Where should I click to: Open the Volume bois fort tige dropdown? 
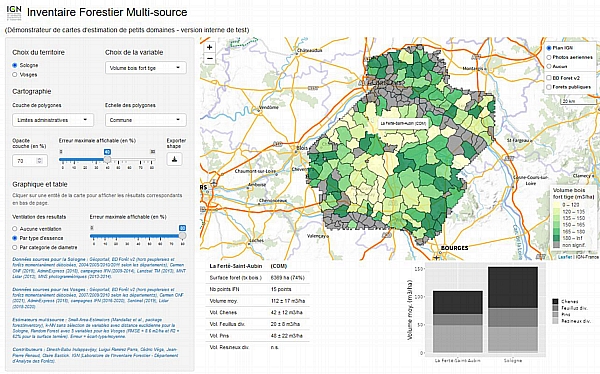(146, 68)
